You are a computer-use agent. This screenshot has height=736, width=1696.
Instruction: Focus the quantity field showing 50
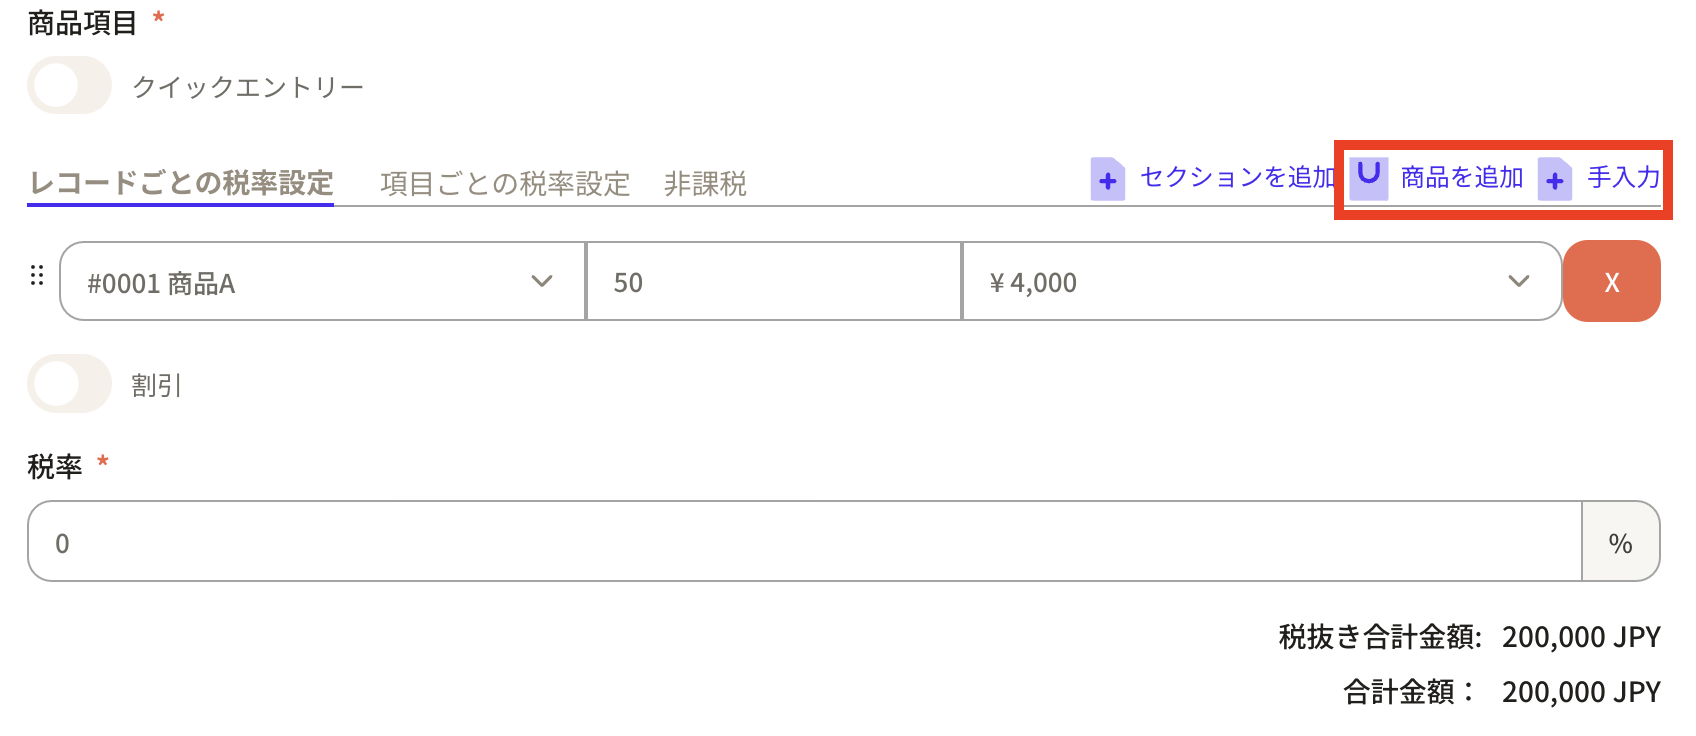(773, 283)
